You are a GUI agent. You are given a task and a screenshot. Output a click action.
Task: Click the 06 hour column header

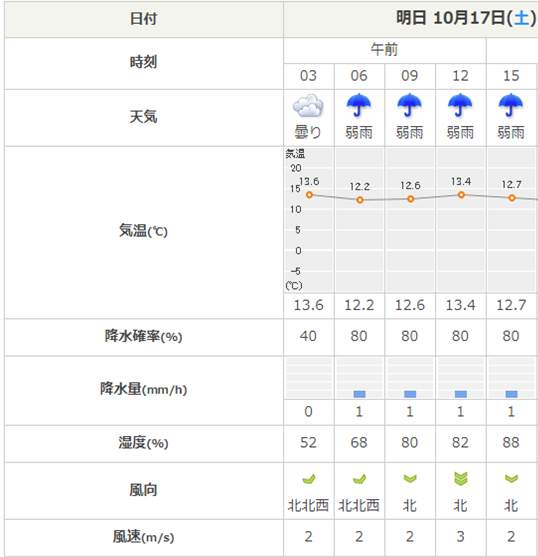click(x=359, y=76)
